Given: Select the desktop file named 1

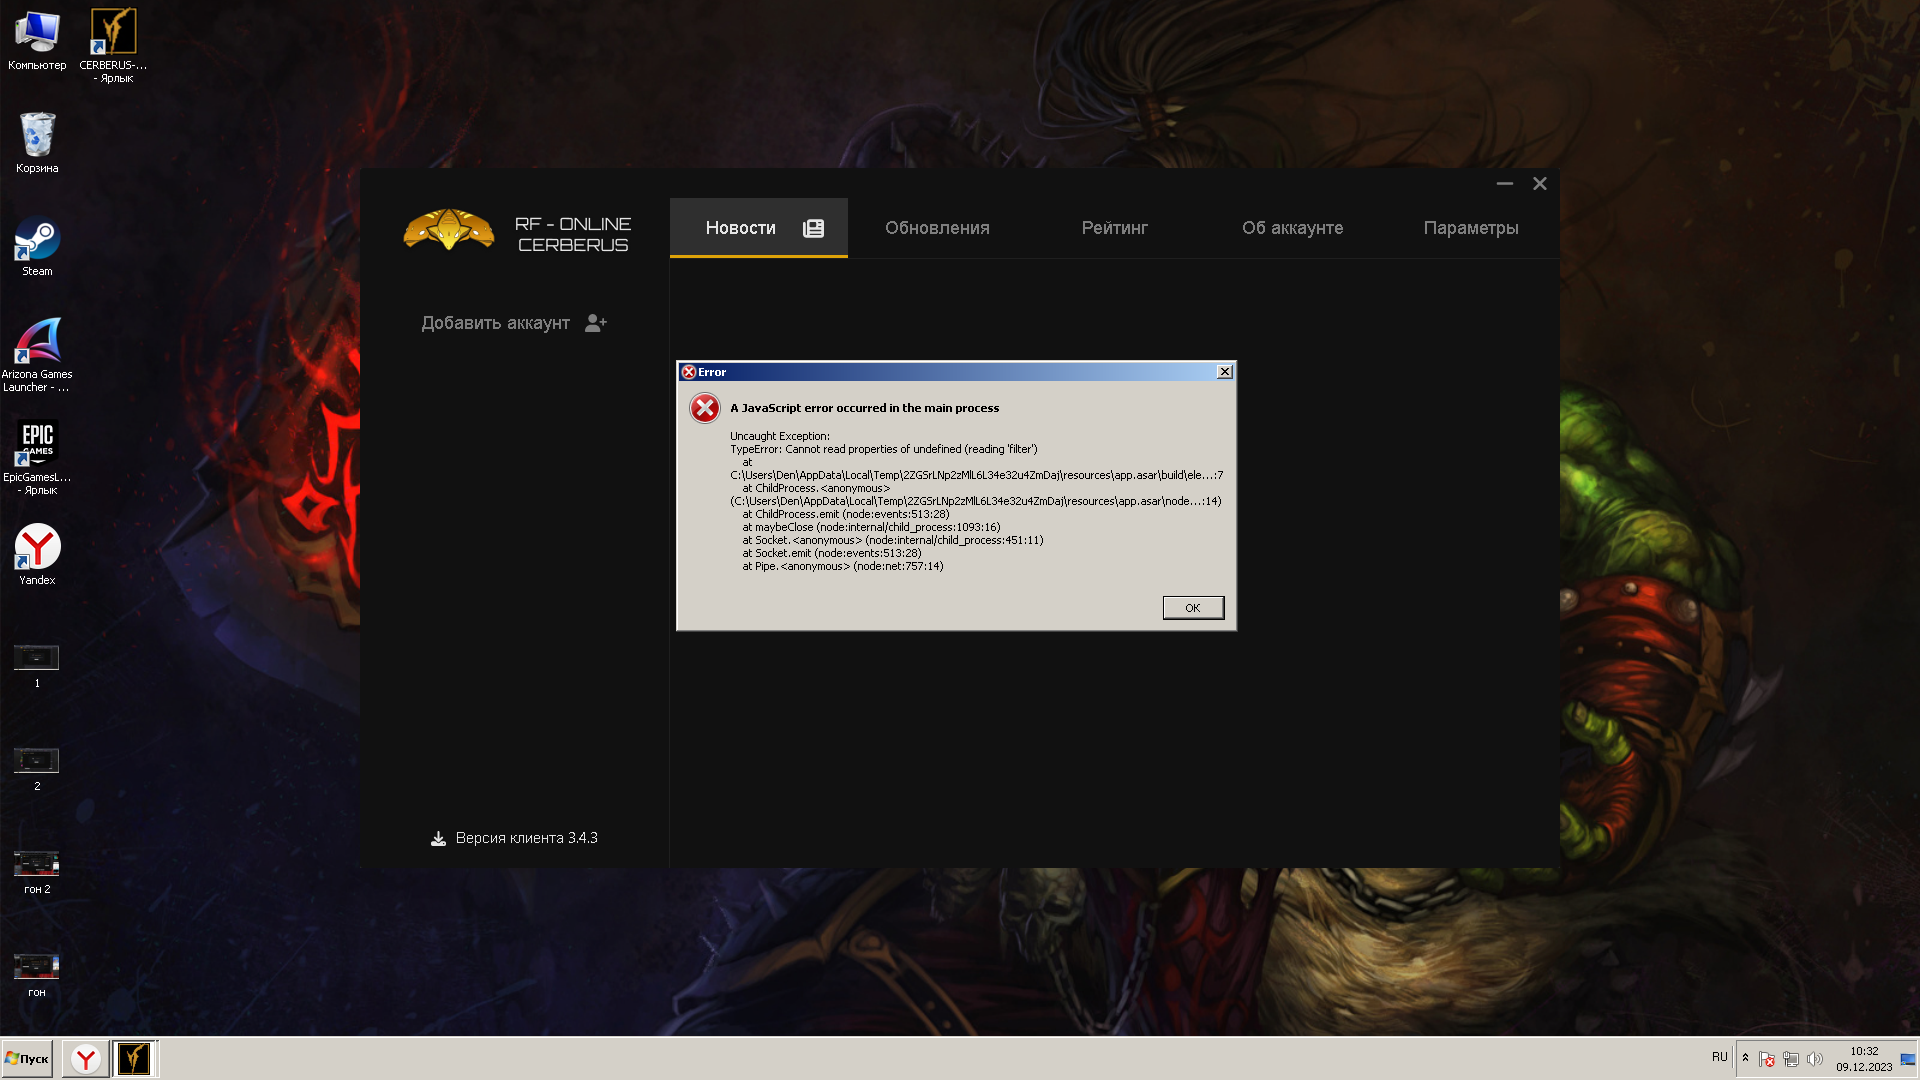Looking at the screenshot, I should 37,666.
